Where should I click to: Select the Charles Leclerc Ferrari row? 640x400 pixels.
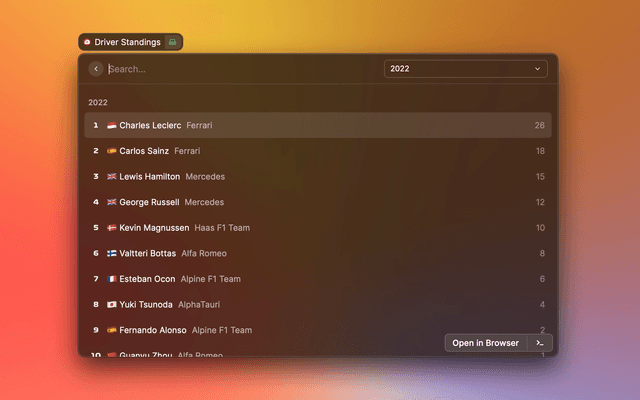(318, 126)
